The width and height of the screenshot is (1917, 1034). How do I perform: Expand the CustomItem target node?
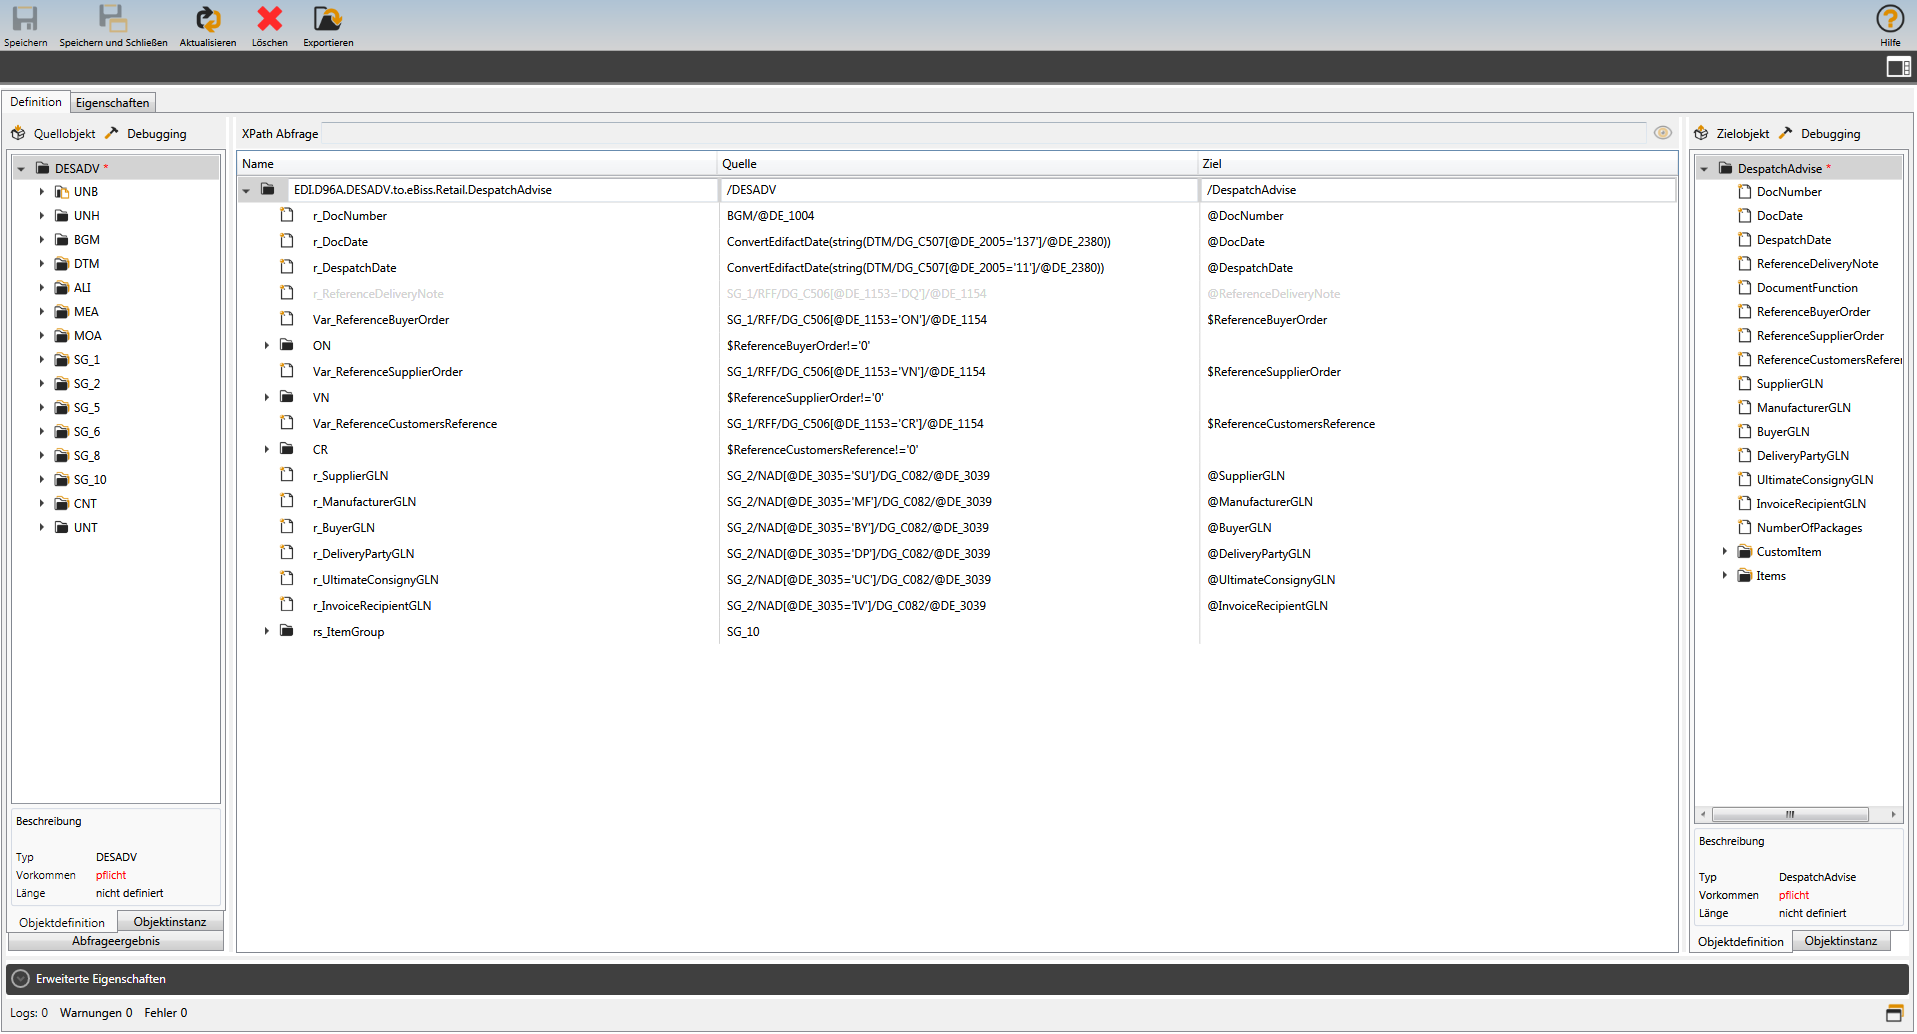(1725, 552)
